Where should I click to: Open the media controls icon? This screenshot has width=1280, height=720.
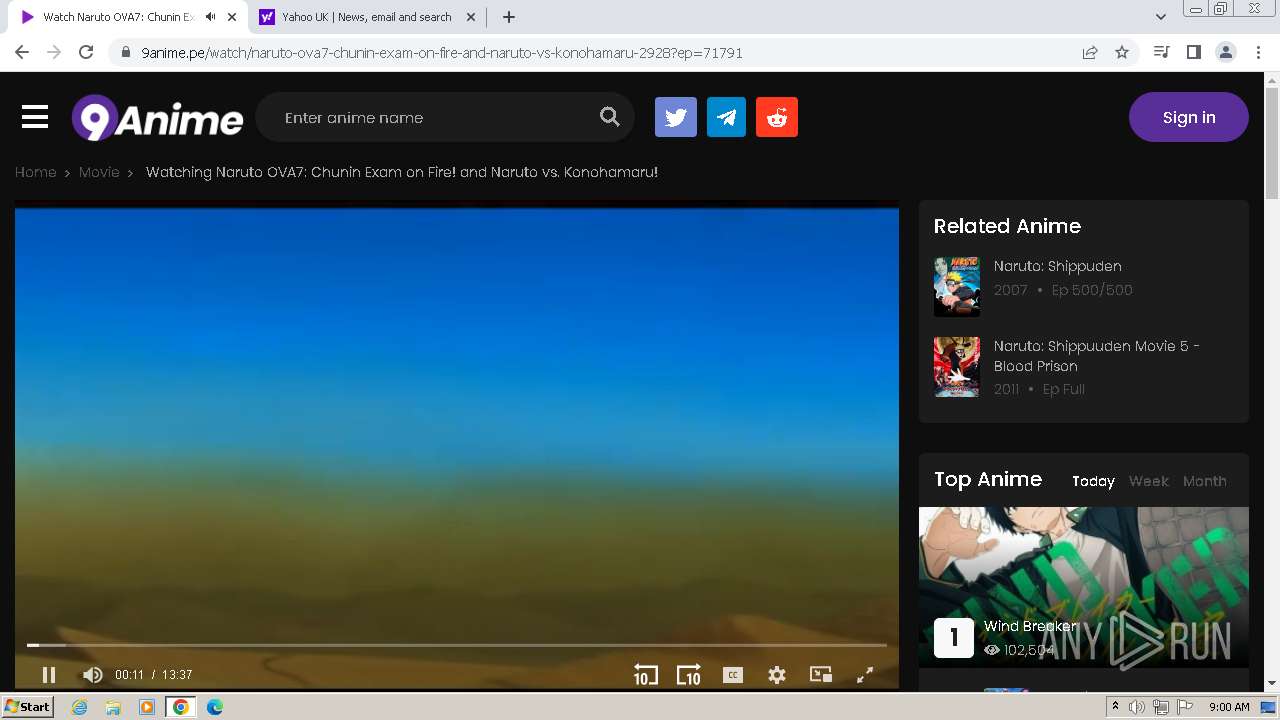click(x=1161, y=52)
